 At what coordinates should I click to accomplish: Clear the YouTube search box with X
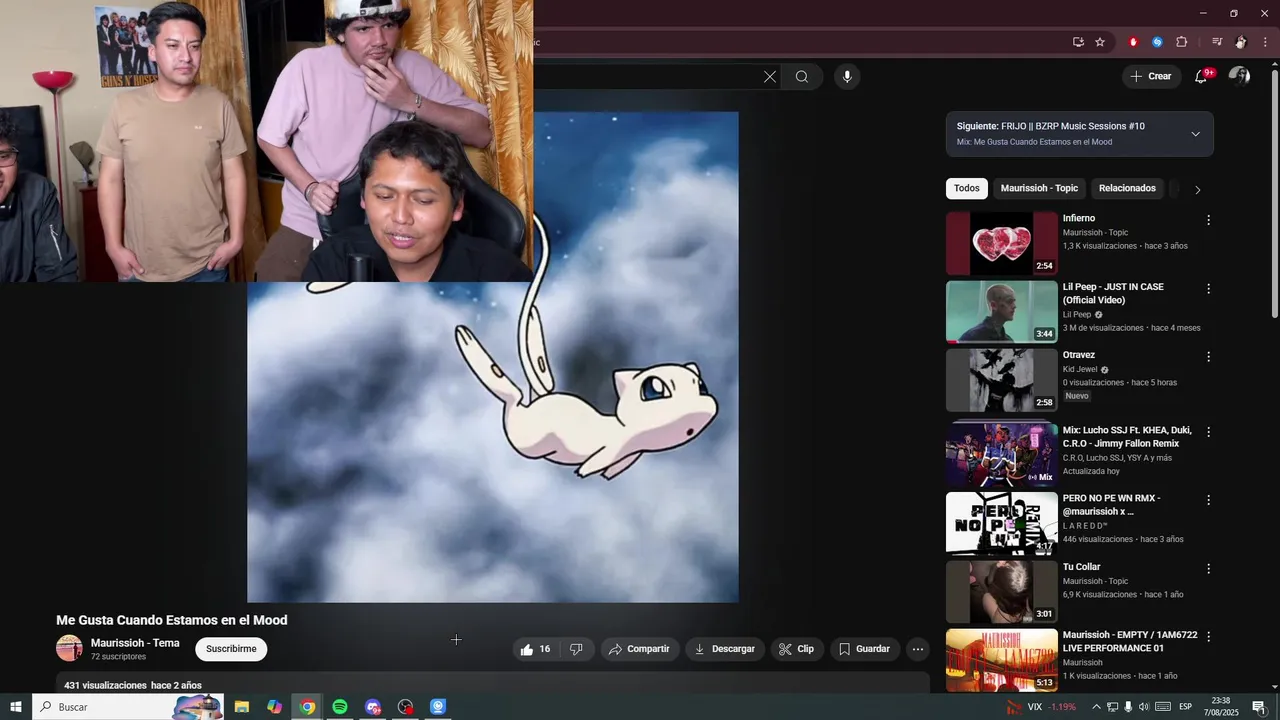[770, 77]
